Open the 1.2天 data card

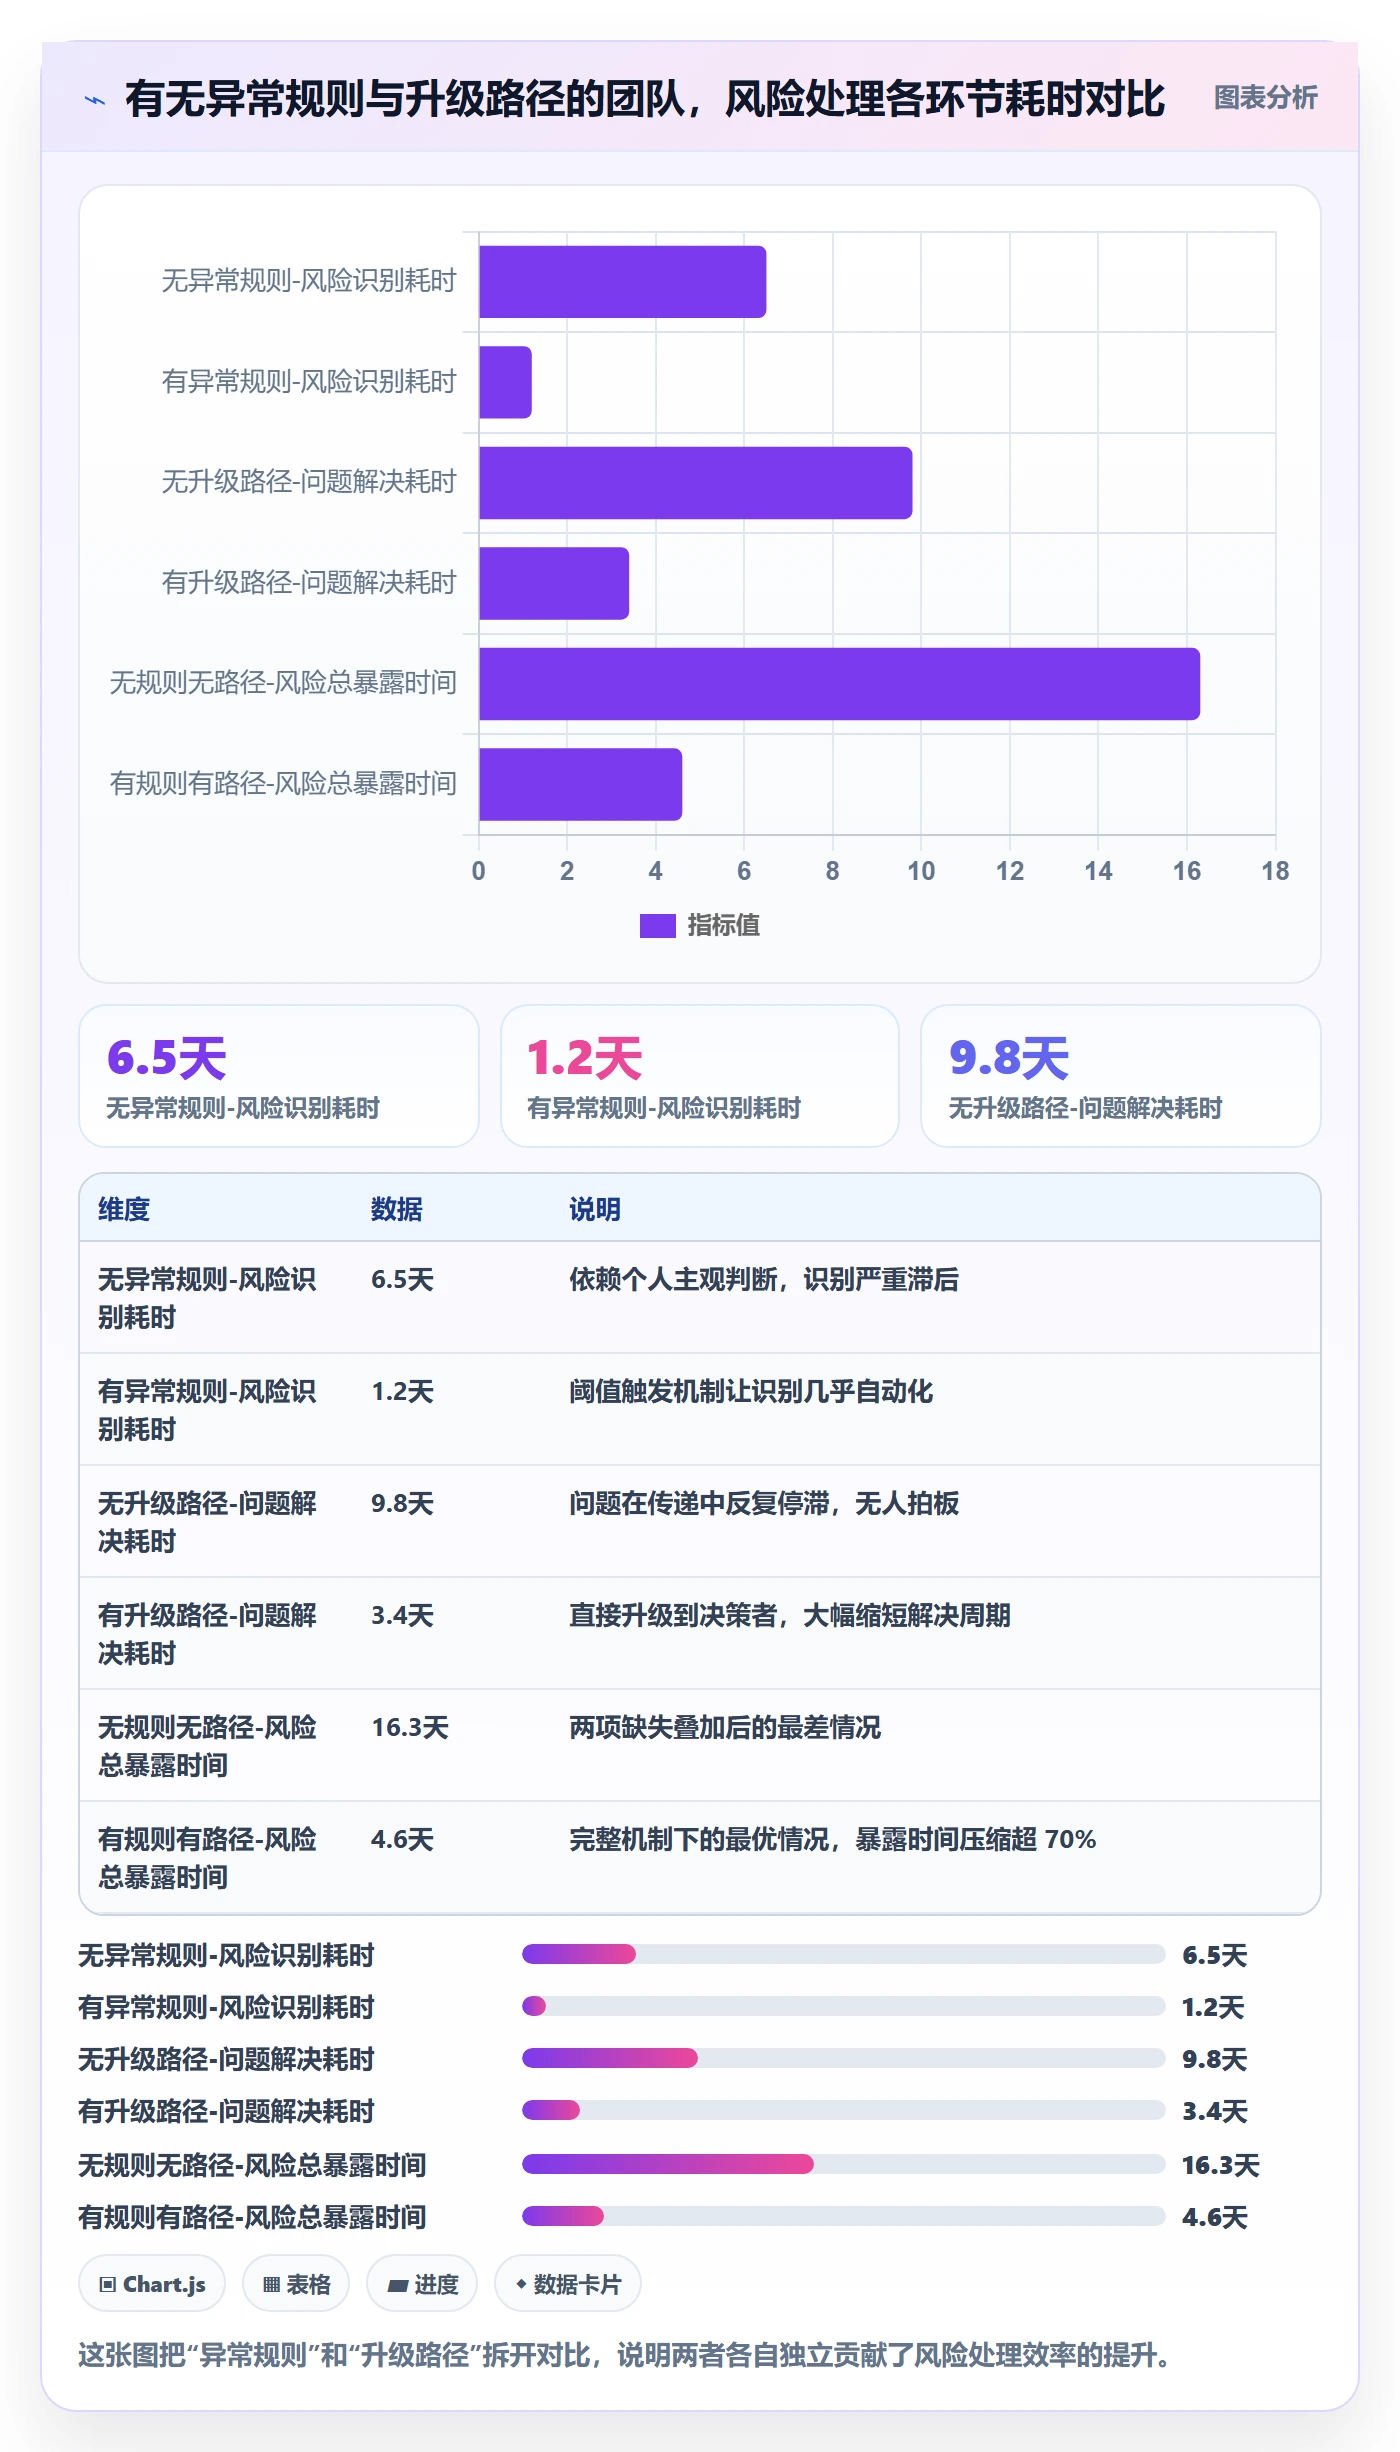point(700,1076)
